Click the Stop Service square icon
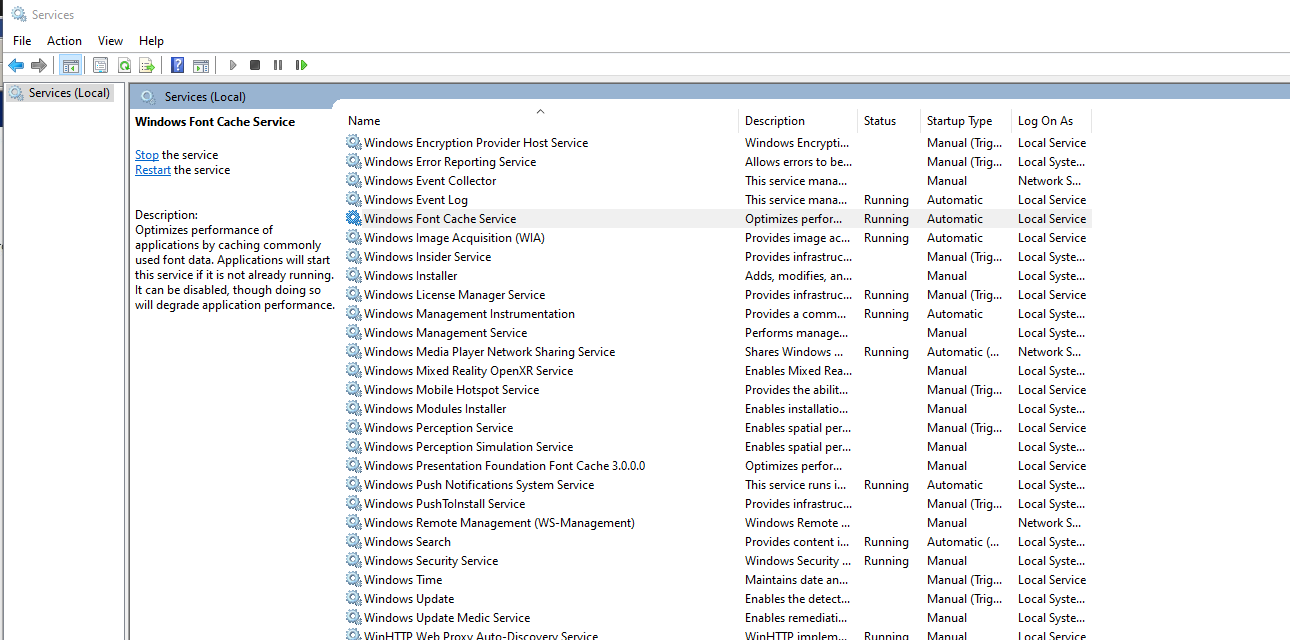The height and width of the screenshot is (640, 1290). [x=255, y=65]
